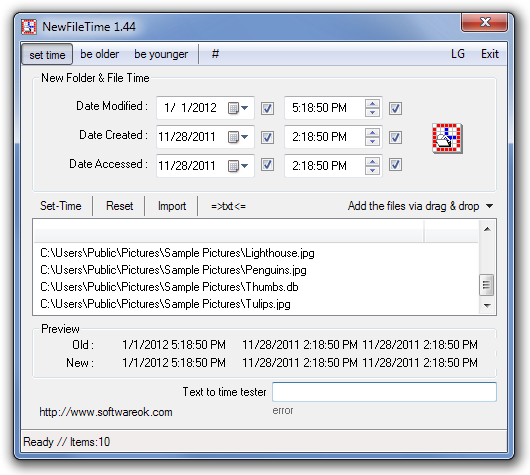Expand Date Accessed date picker arrow

click(x=245, y=166)
